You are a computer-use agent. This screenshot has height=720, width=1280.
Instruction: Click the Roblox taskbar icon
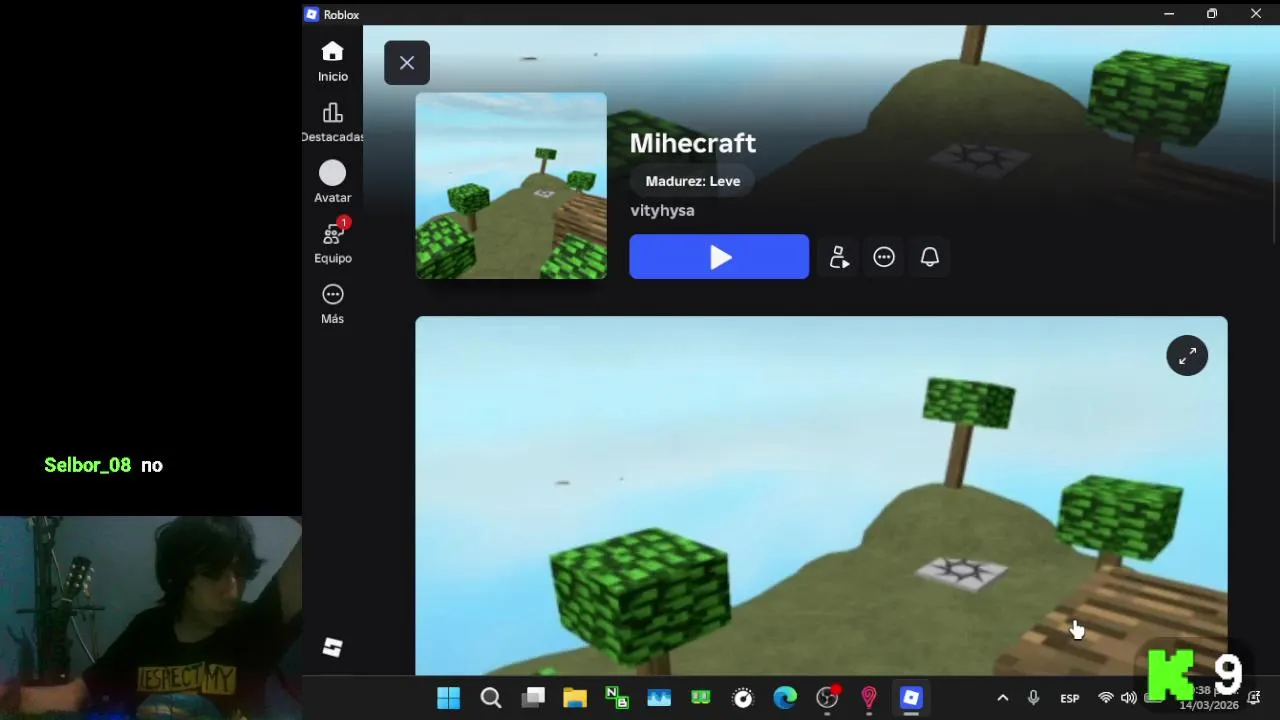click(911, 698)
